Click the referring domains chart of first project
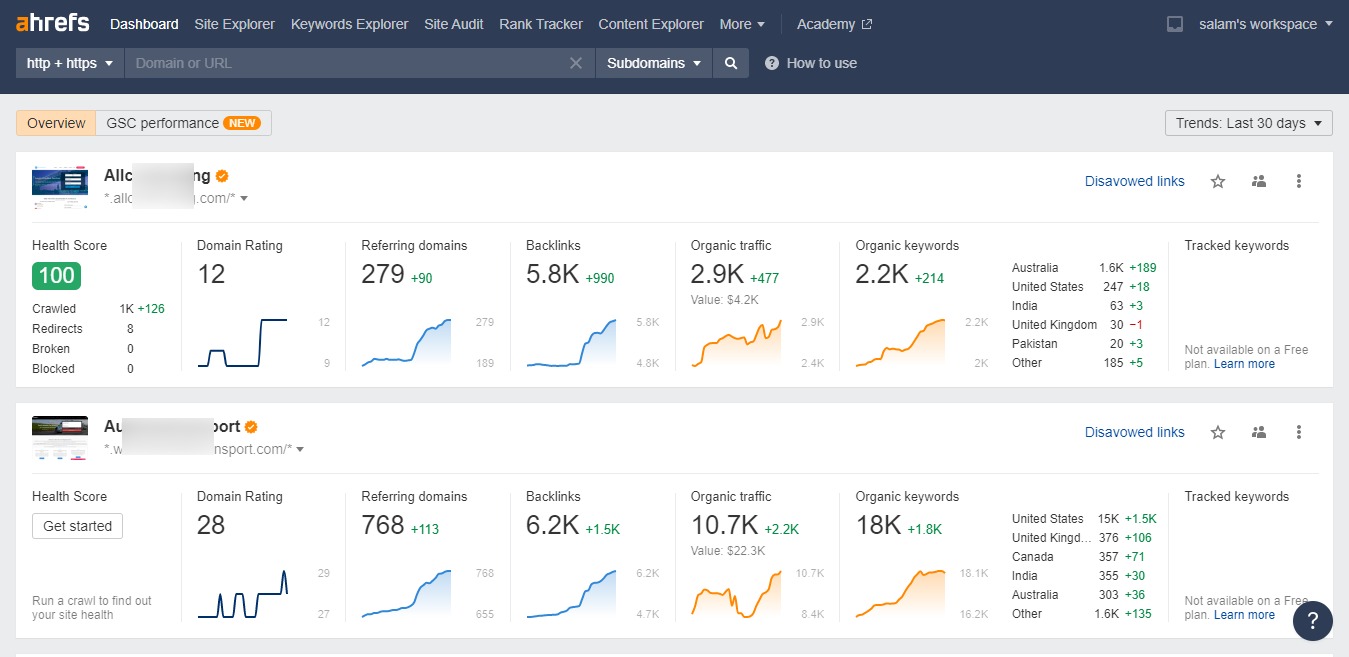This screenshot has width=1349, height=657. click(x=406, y=343)
